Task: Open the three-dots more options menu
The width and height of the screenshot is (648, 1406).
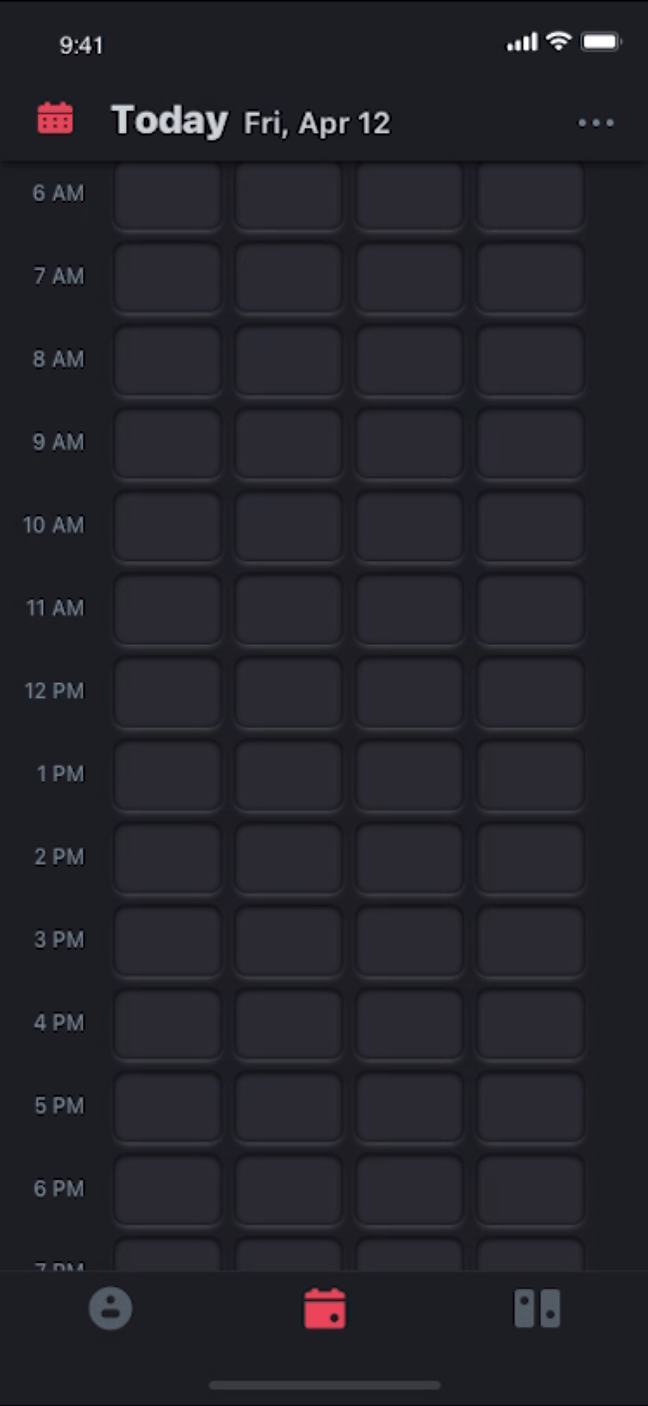Action: [596, 123]
